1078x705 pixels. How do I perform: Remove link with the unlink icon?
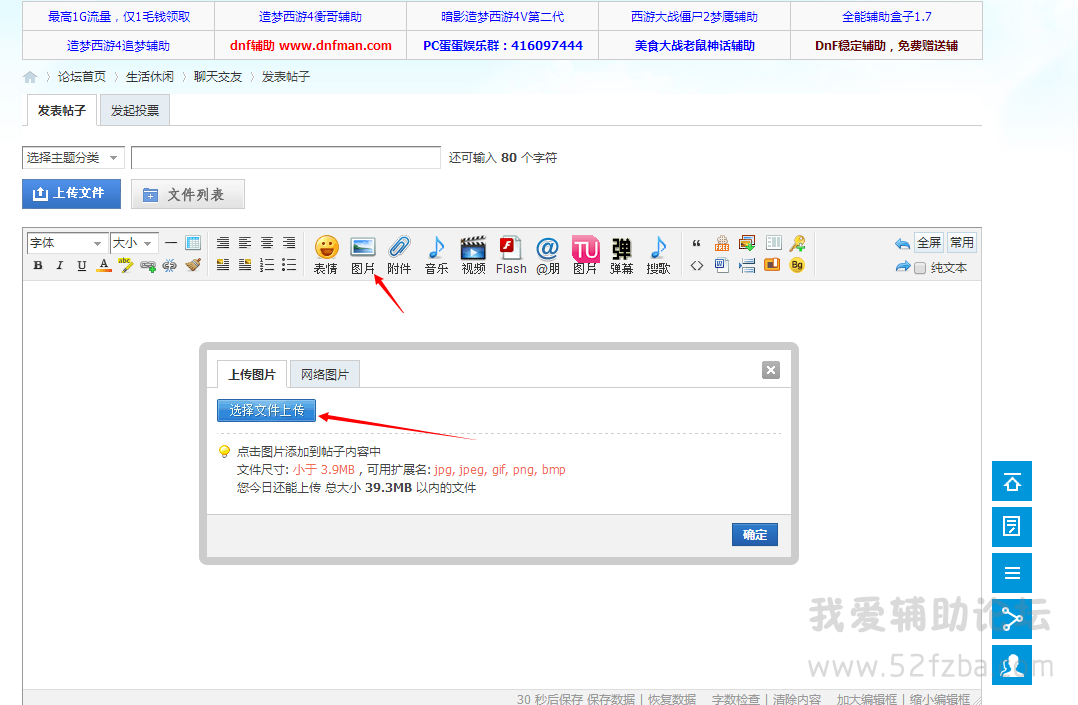click(x=170, y=265)
